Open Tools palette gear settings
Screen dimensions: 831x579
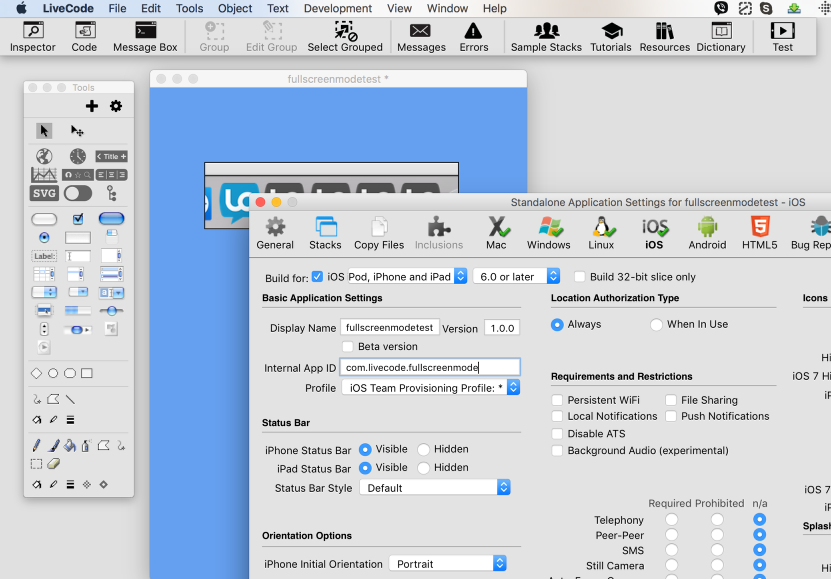coord(116,106)
